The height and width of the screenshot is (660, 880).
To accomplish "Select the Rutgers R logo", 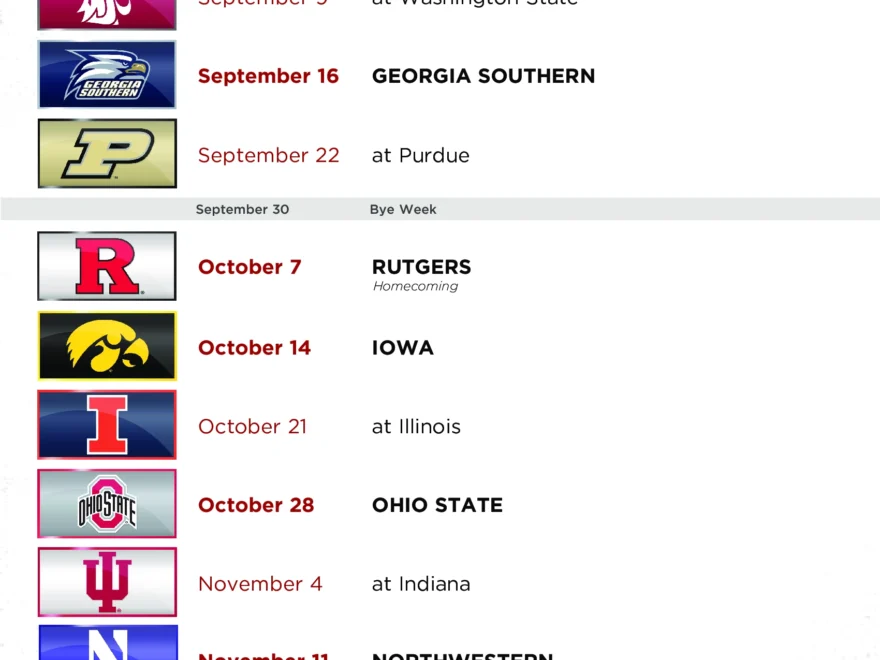I will pyautogui.click(x=107, y=266).
